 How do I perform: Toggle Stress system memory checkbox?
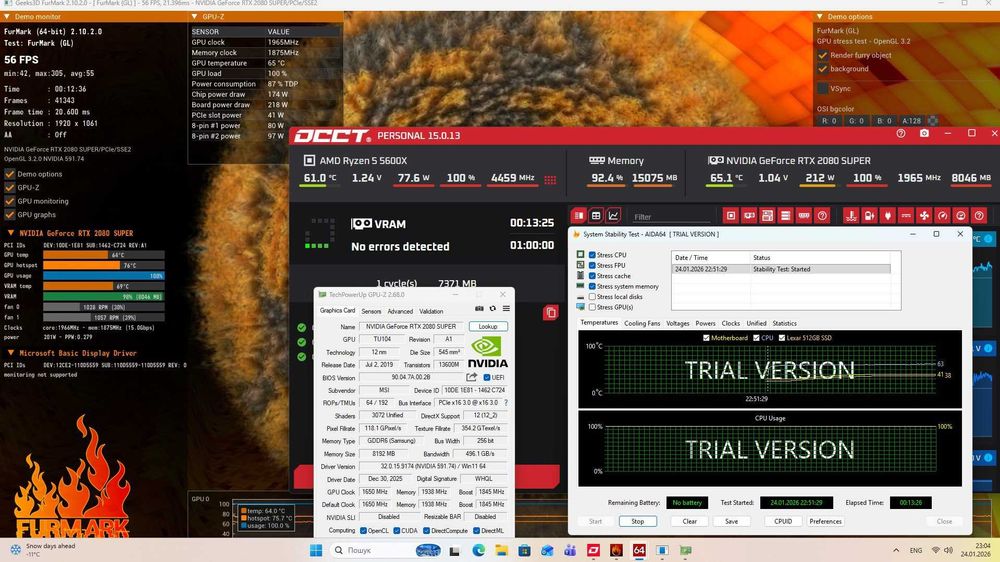point(592,286)
